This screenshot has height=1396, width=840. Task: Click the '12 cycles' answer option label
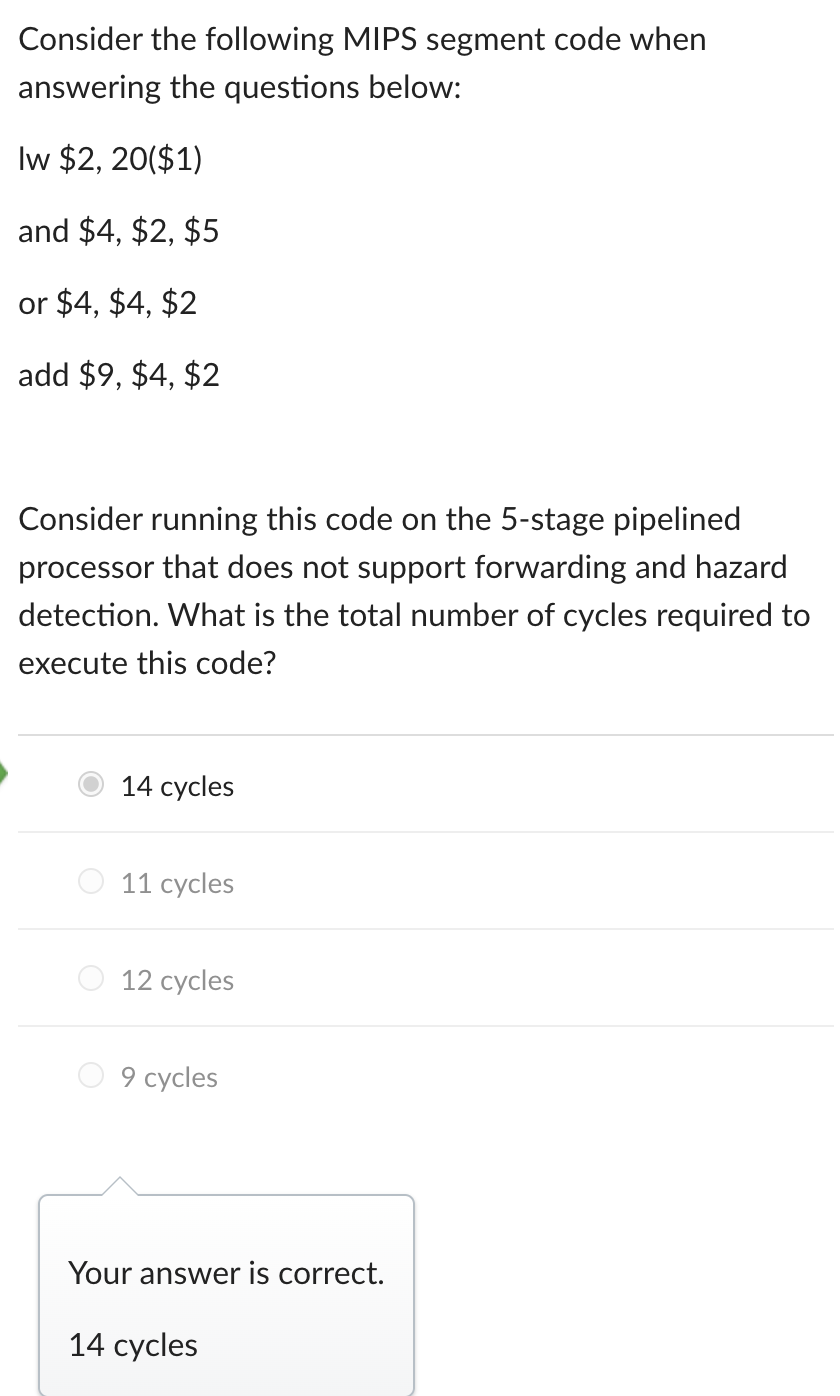click(x=178, y=981)
